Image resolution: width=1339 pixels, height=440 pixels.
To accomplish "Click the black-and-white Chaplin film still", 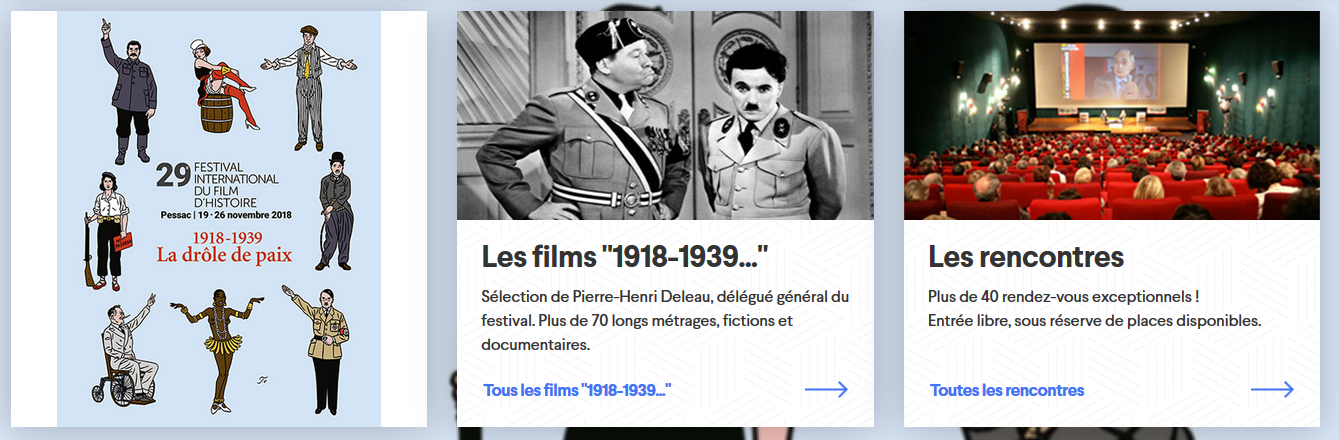I will pos(665,115).
